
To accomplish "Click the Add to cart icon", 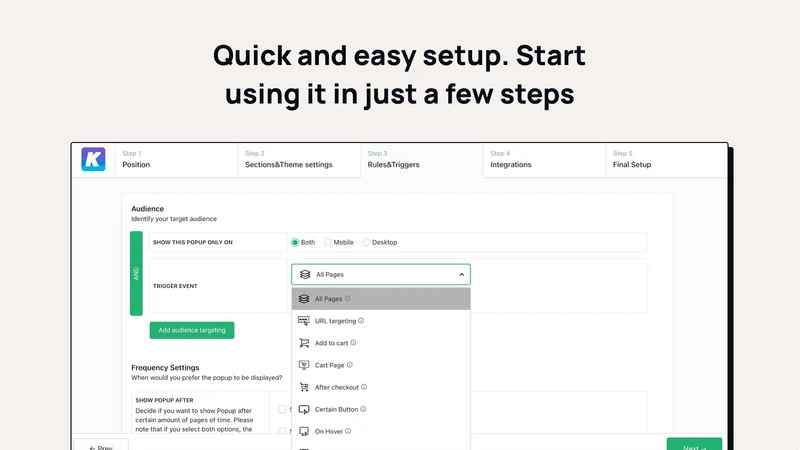I will pyautogui.click(x=304, y=343).
